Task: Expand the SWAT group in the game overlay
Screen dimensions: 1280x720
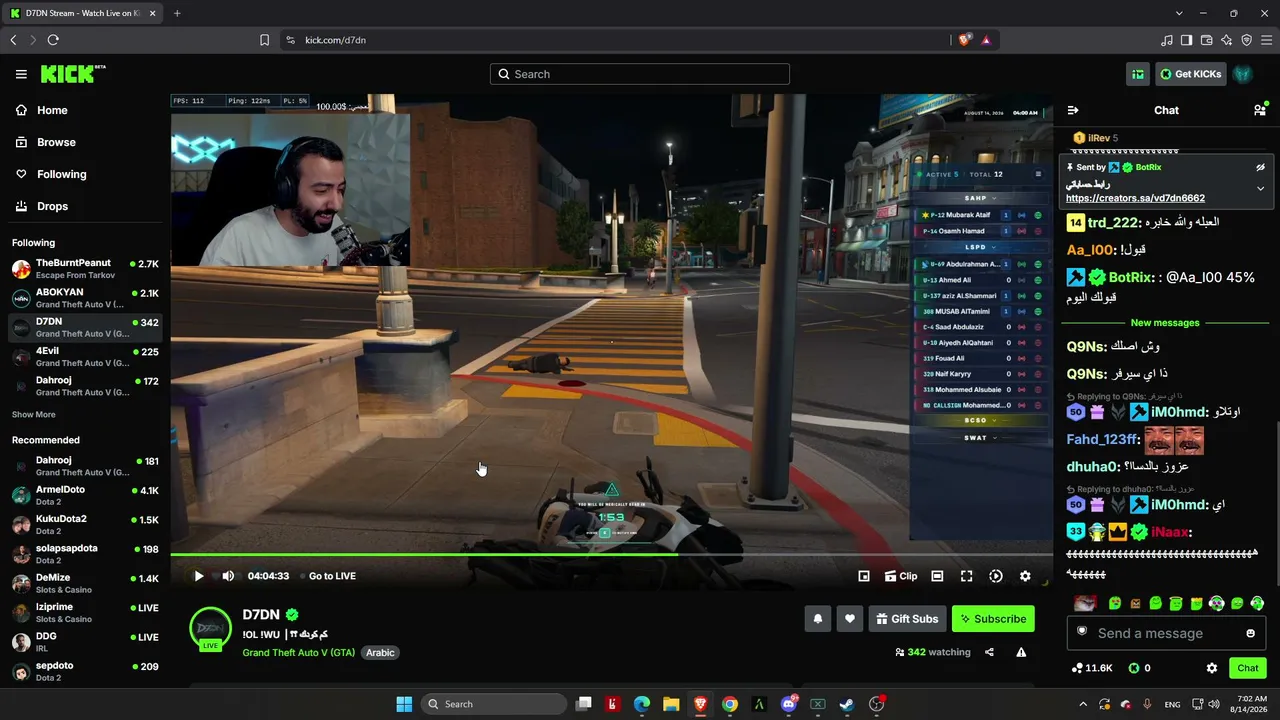Action: 978,438
